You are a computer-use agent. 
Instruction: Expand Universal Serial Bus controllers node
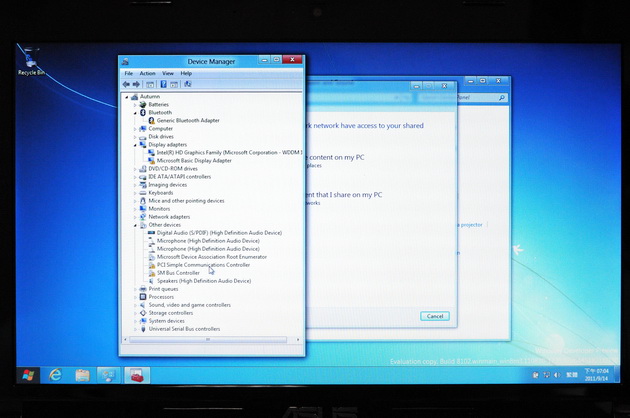click(x=136, y=329)
